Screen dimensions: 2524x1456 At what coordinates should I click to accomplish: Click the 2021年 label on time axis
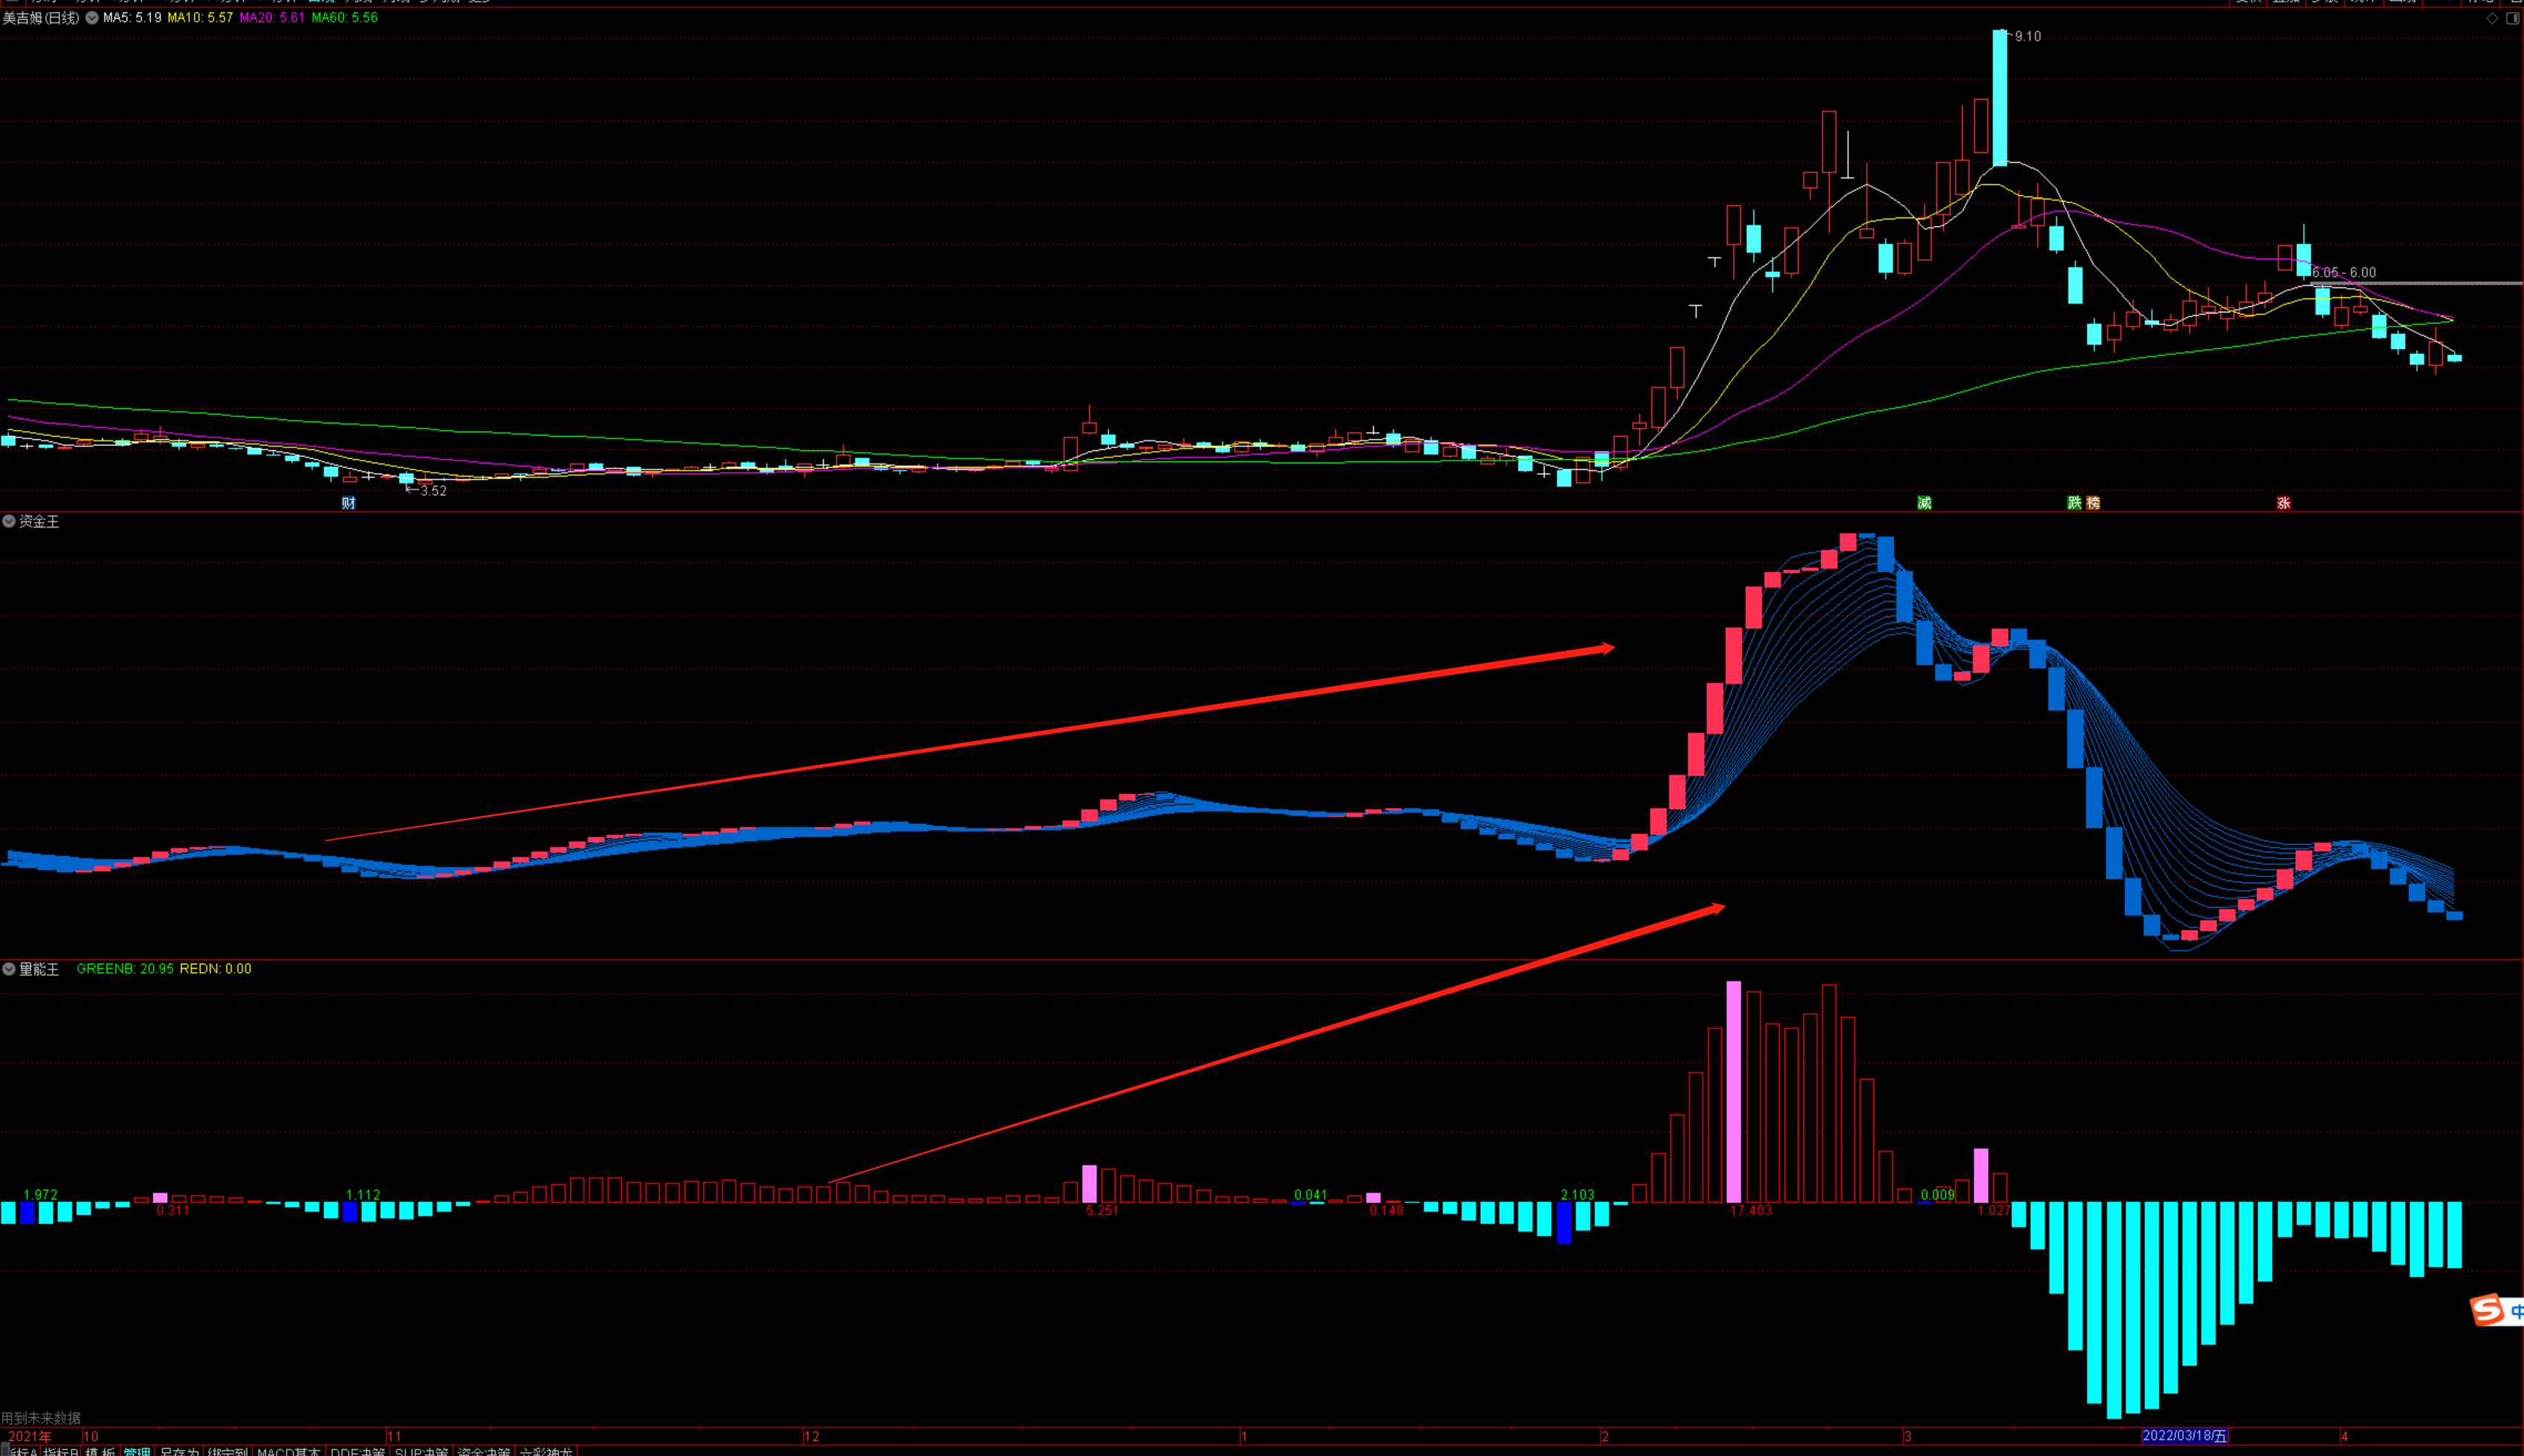pos(30,1437)
